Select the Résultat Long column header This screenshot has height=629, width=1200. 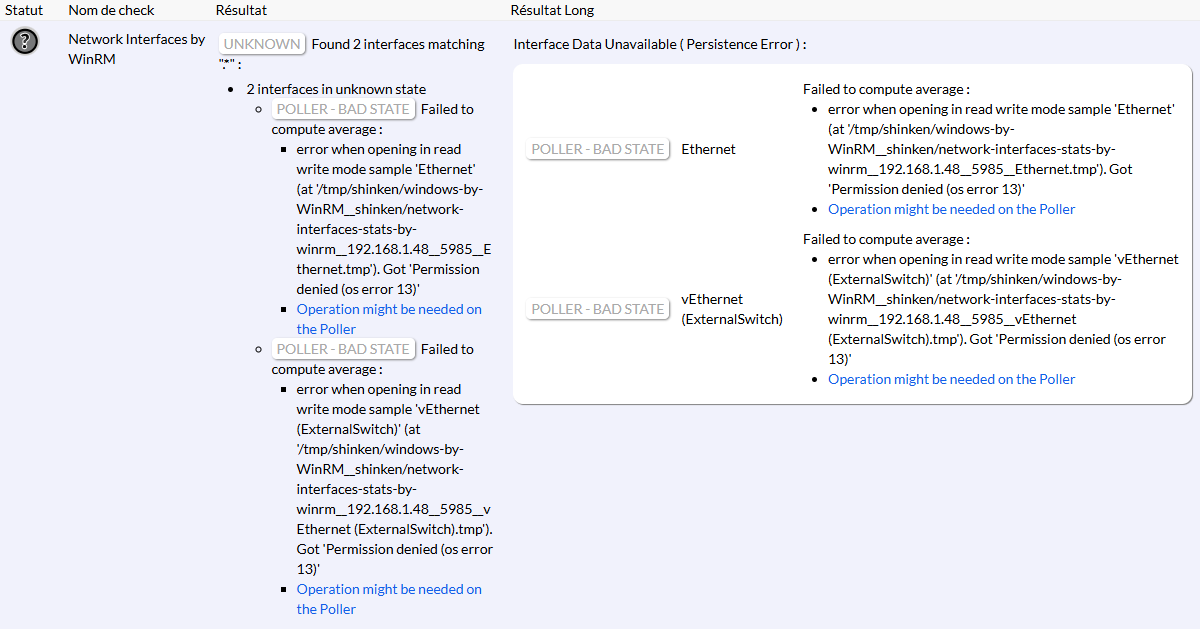(552, 10)
